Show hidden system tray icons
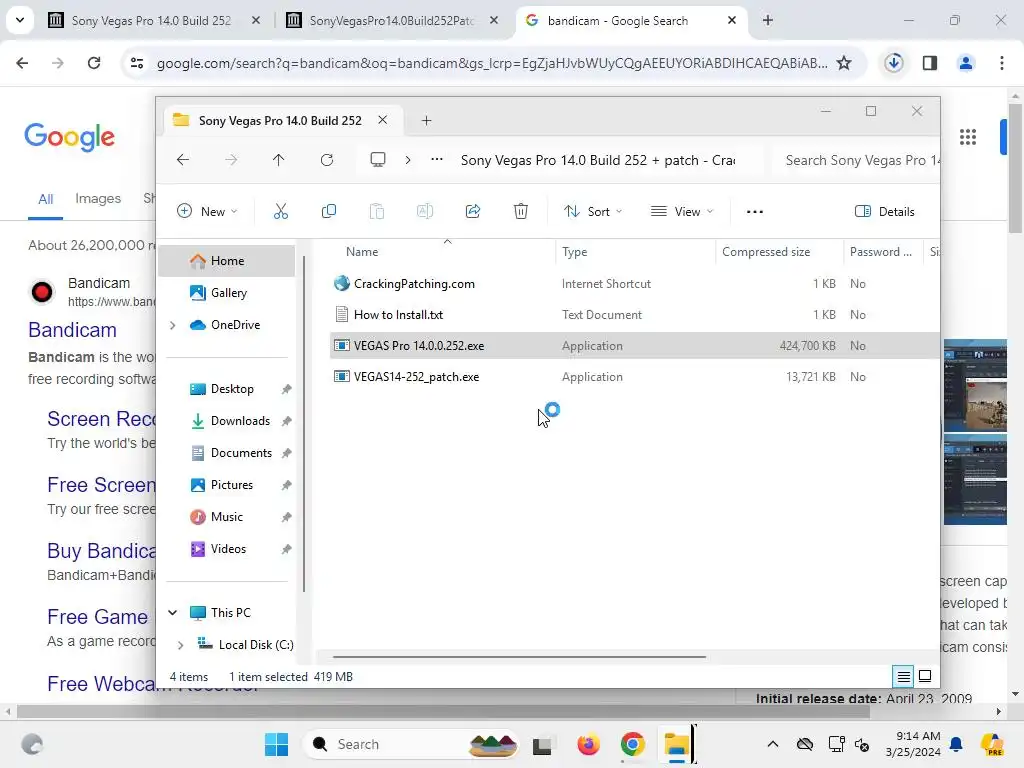 773,744
